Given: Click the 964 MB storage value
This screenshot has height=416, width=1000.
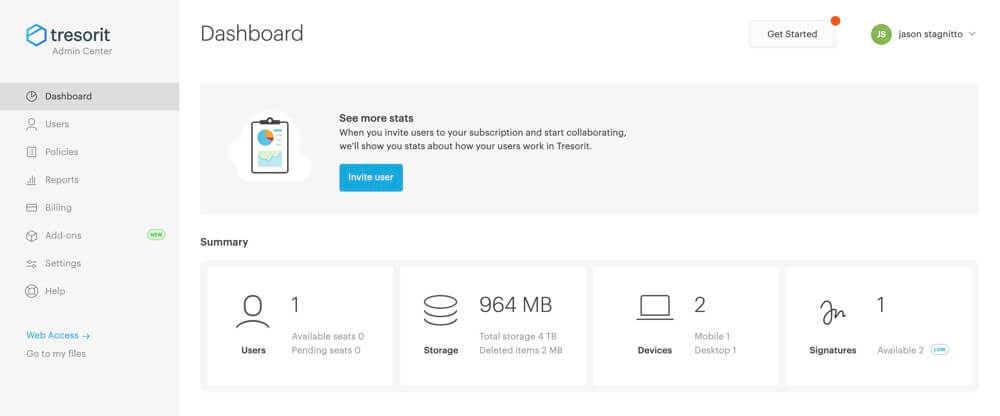Looking at the screenshot, I should (515, 305).
